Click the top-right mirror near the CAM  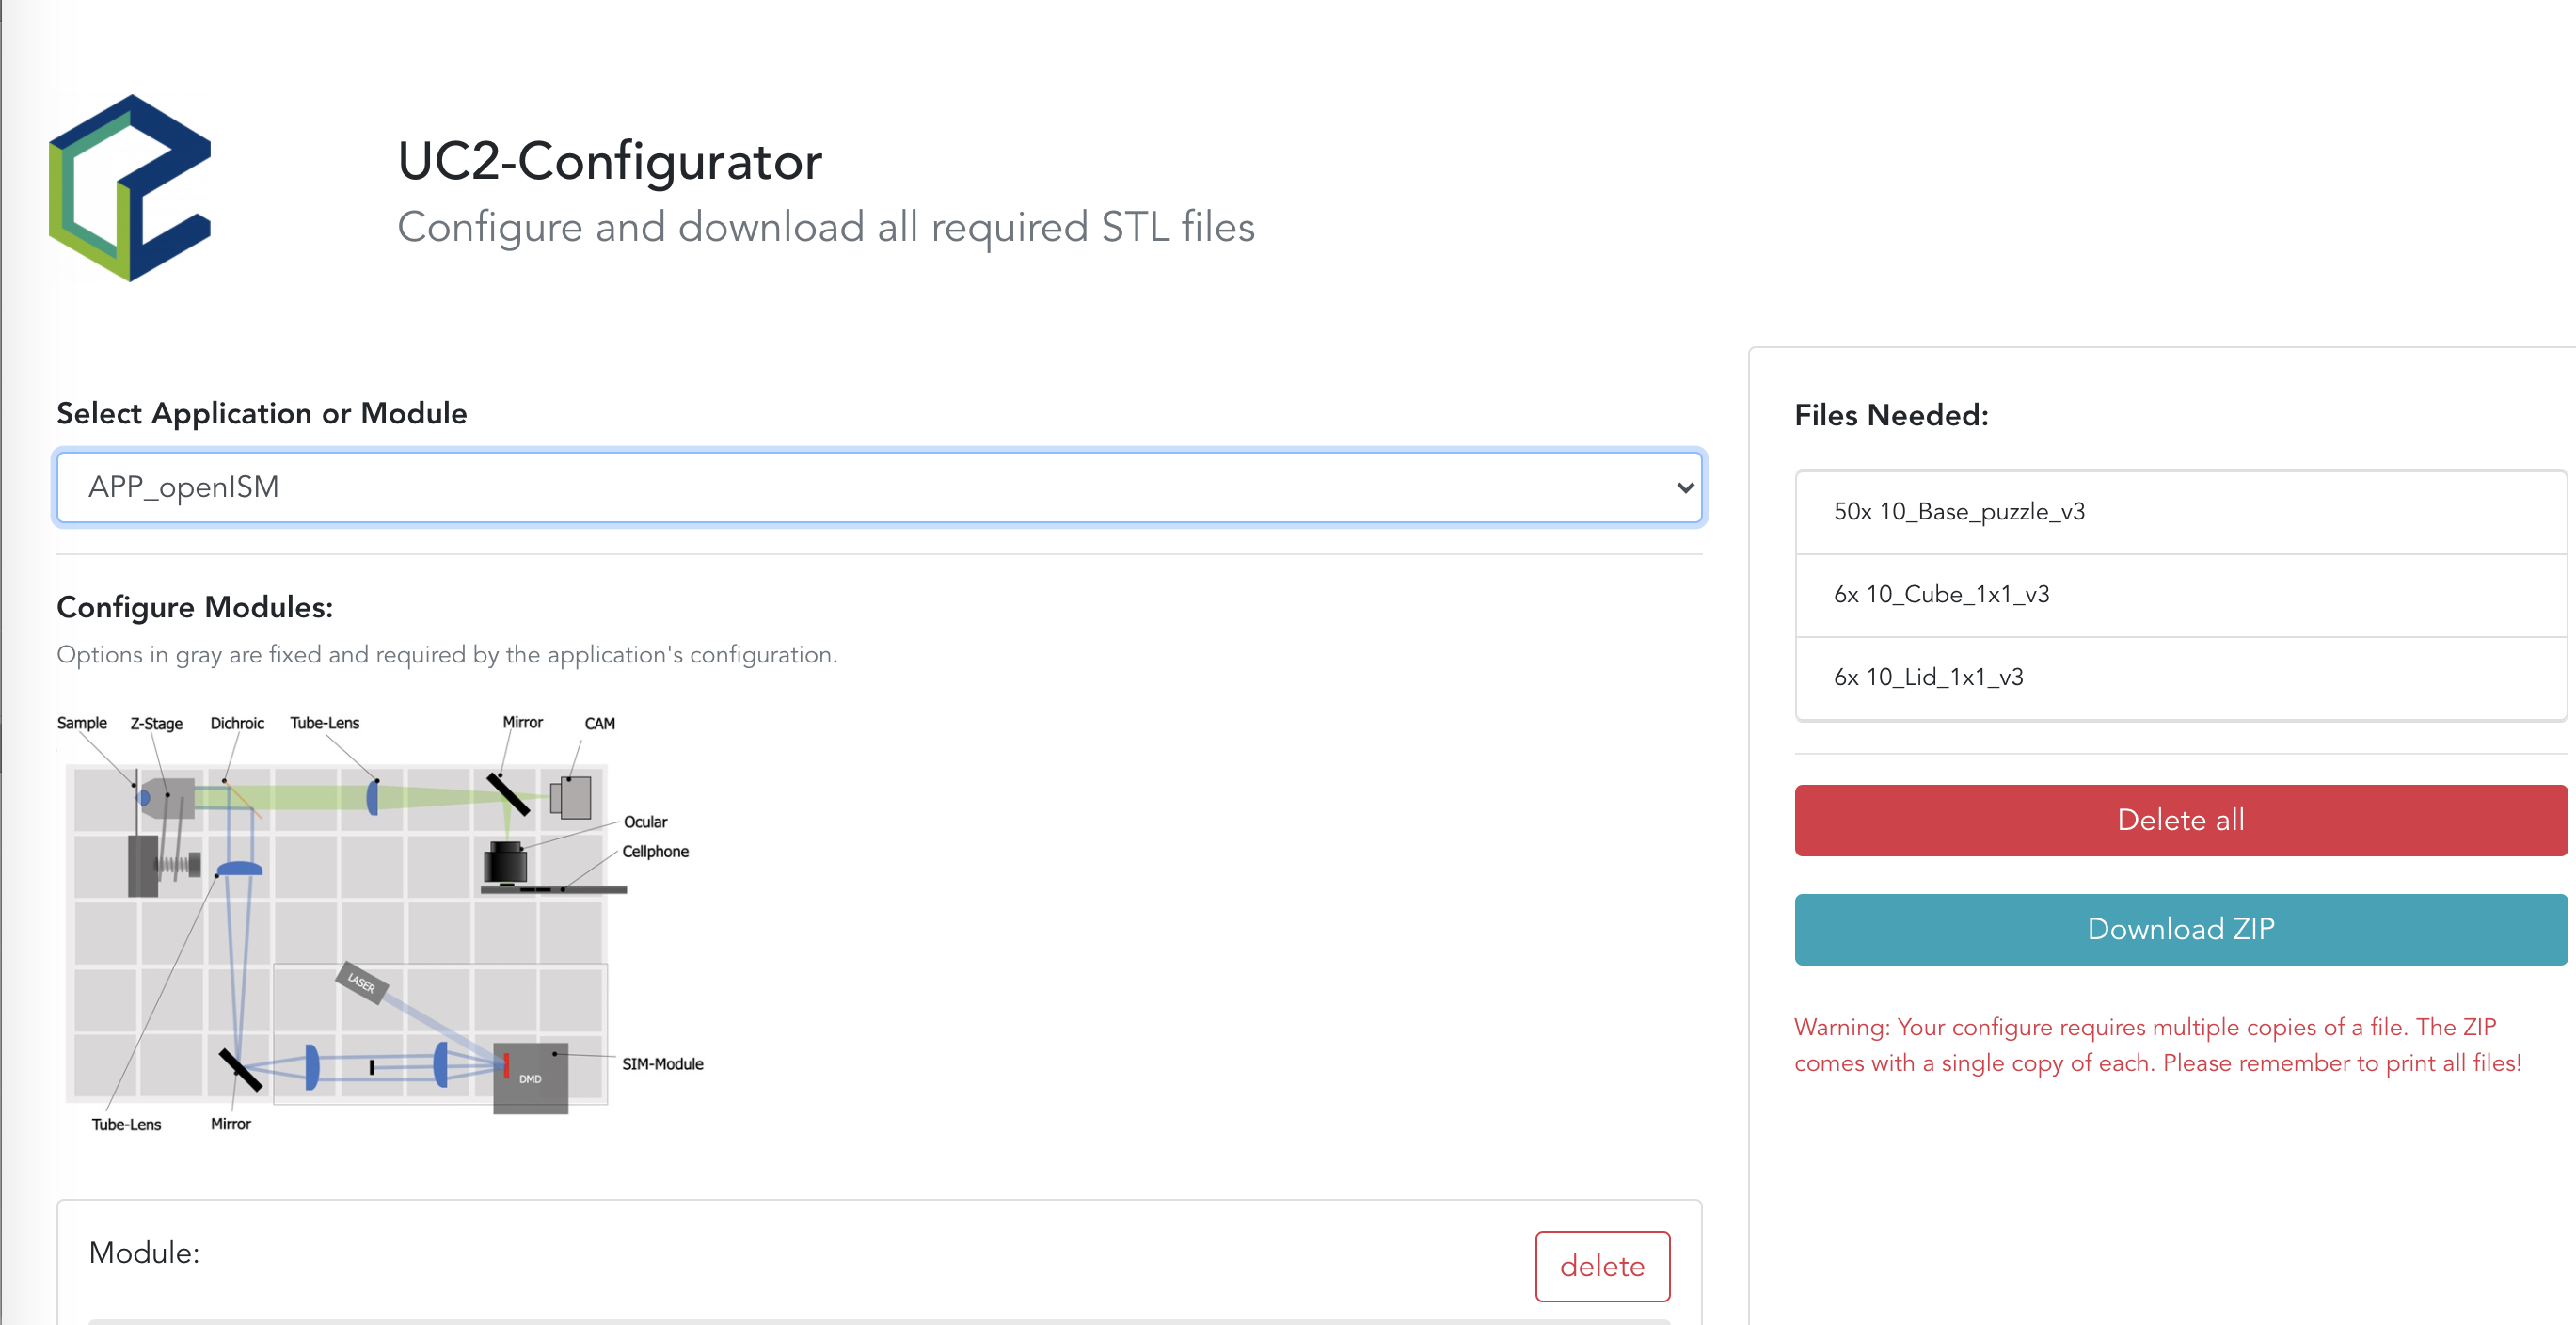click(508, 794)
